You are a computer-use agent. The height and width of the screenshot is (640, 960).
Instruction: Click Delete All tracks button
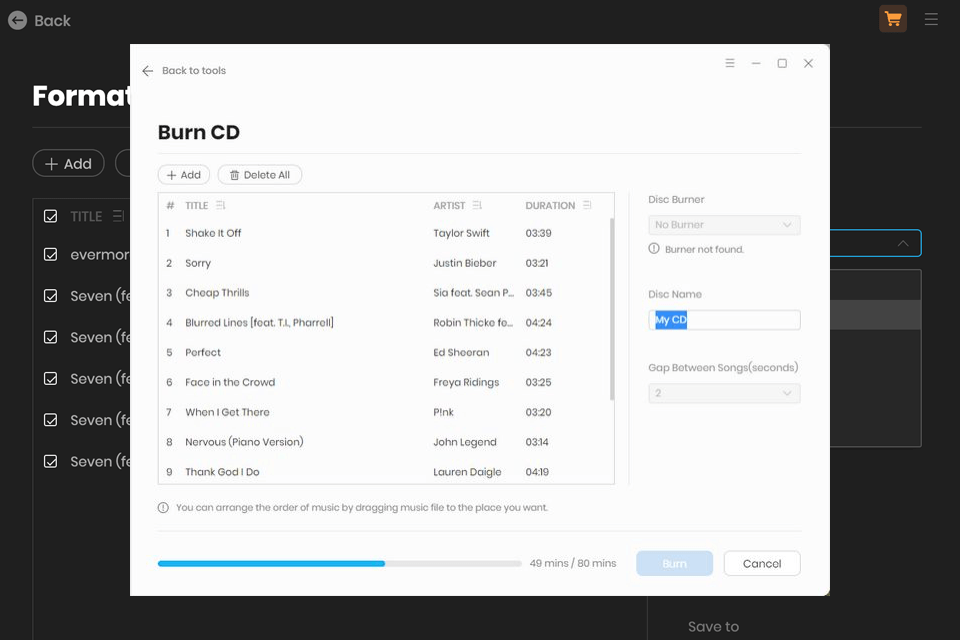tap(260, 175)
